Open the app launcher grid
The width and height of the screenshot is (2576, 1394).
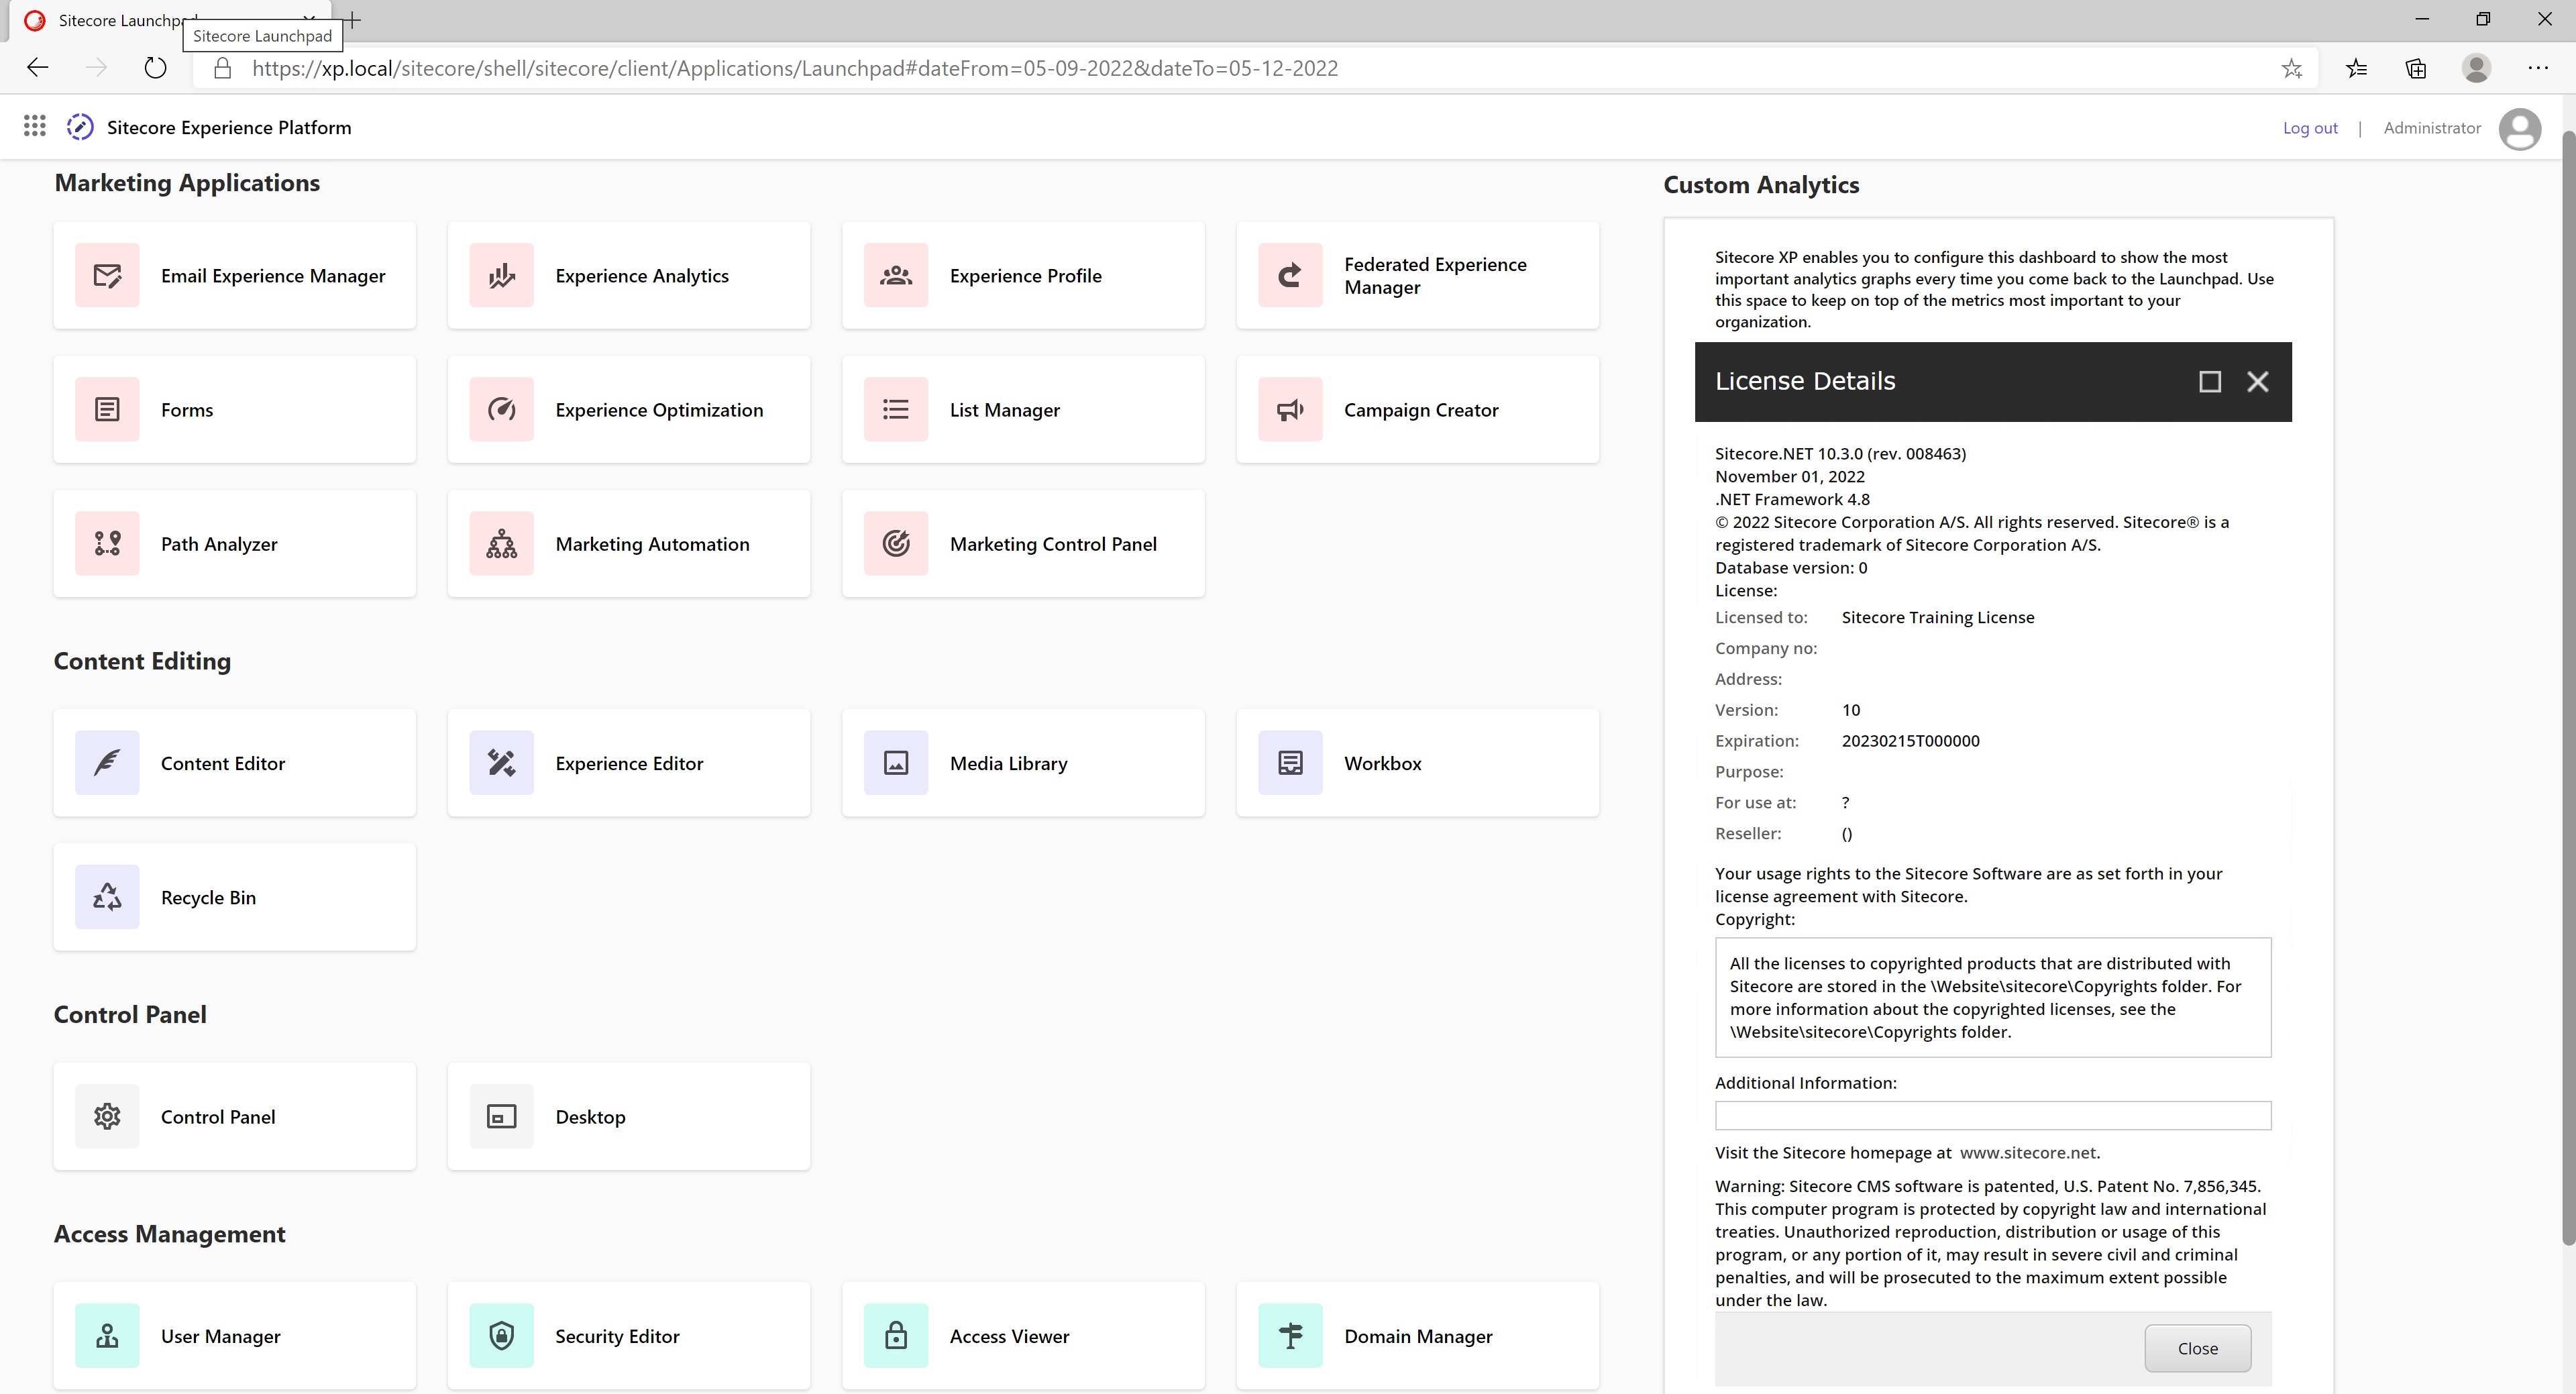click(34, 126)
